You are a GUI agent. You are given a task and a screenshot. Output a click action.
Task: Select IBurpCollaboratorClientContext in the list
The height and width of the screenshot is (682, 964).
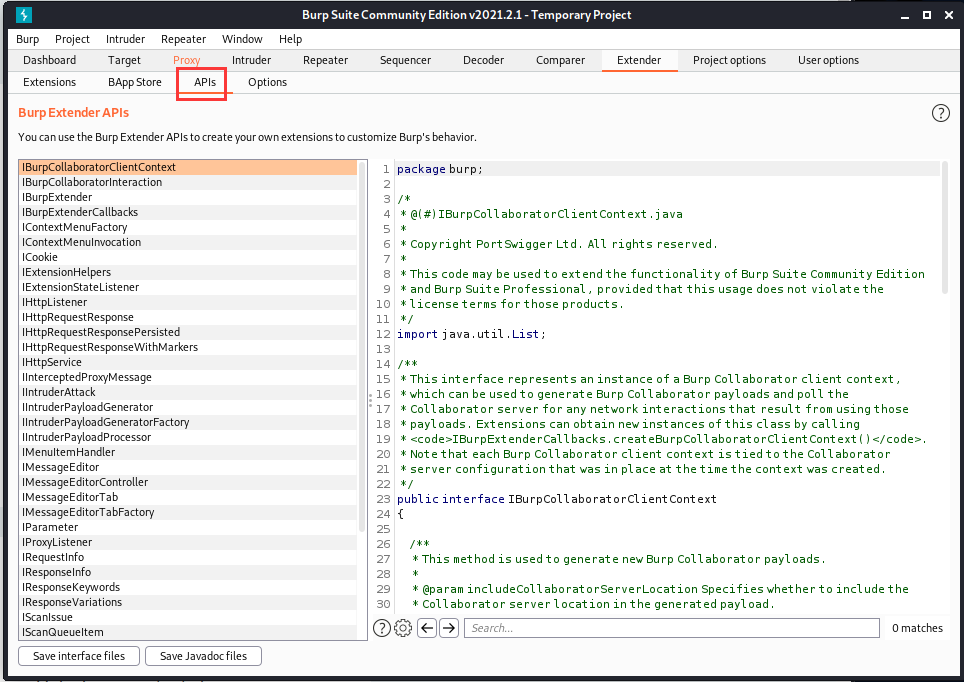(188, 167)
